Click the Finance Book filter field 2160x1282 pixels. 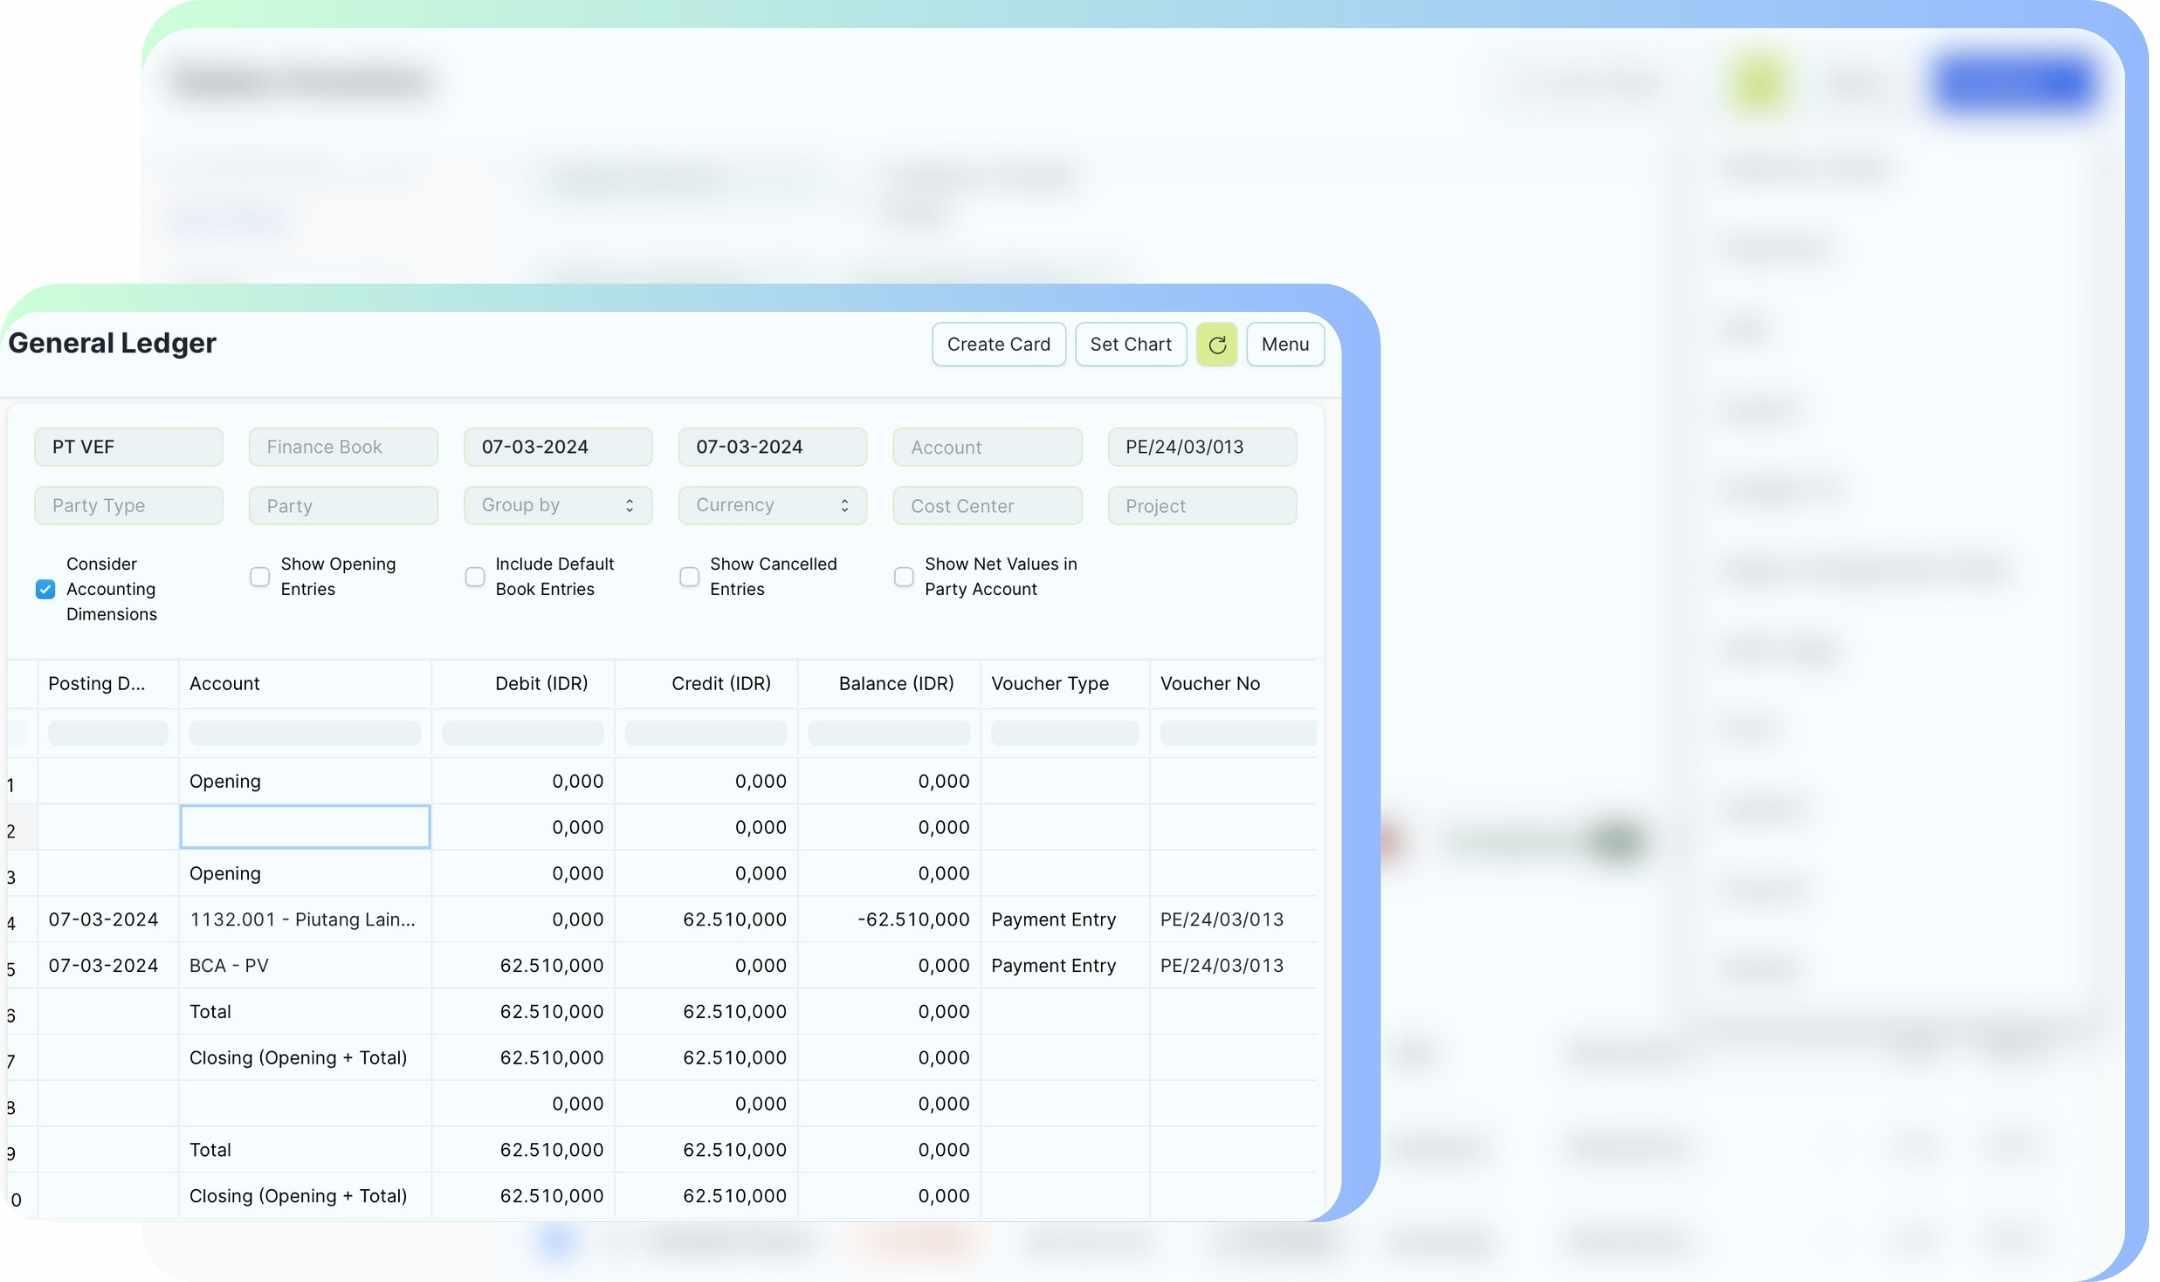pos(343,446)
